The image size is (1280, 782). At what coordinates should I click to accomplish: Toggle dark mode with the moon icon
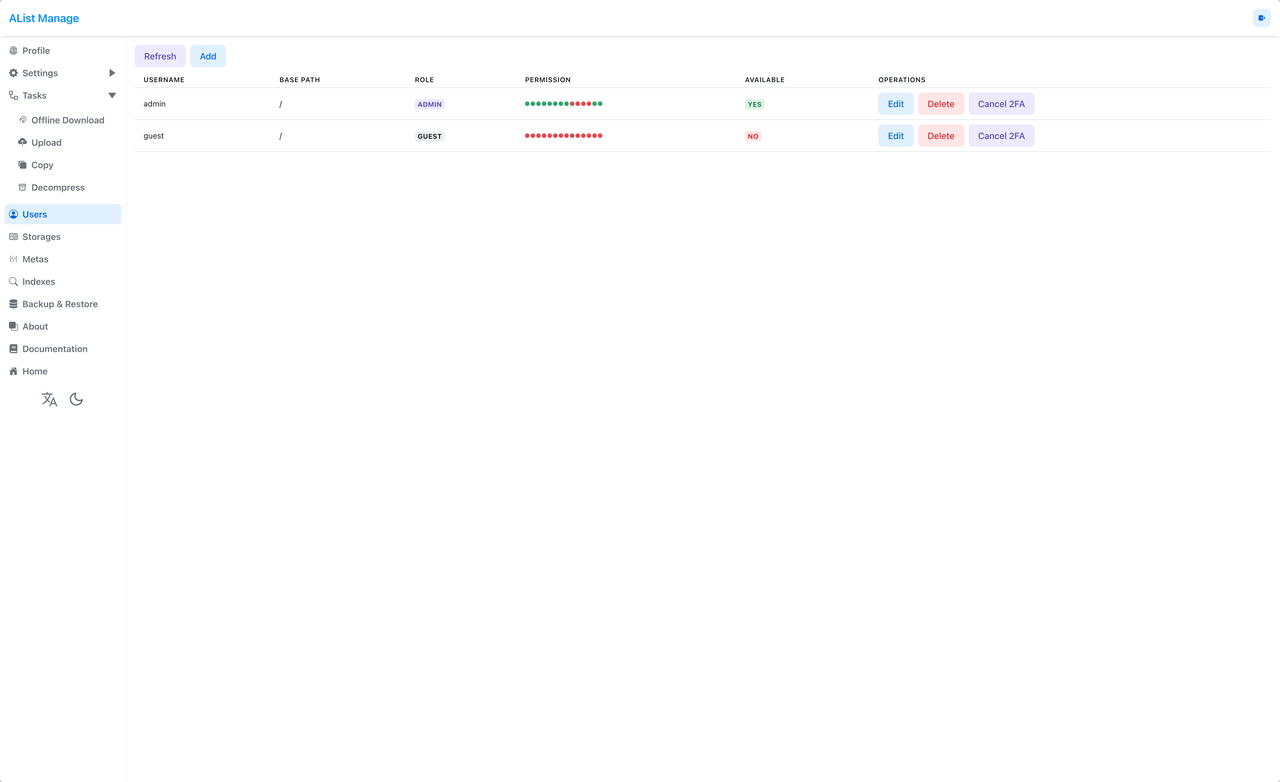coord(76,399)
